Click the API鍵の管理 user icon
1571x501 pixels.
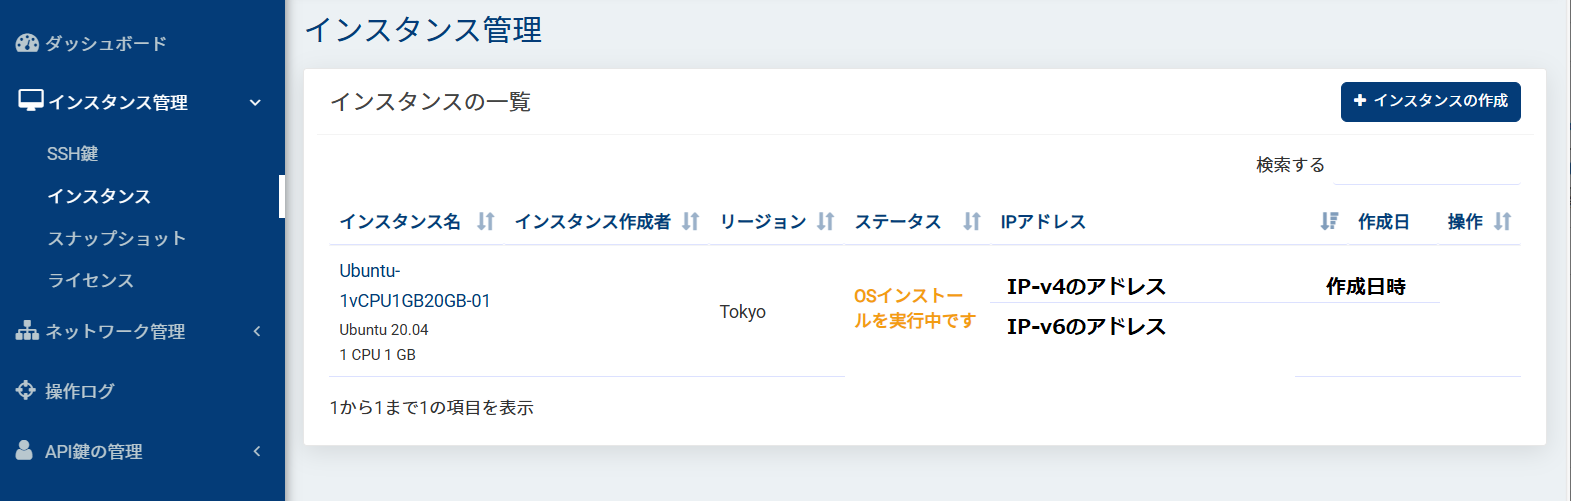[x=25, y=451]
